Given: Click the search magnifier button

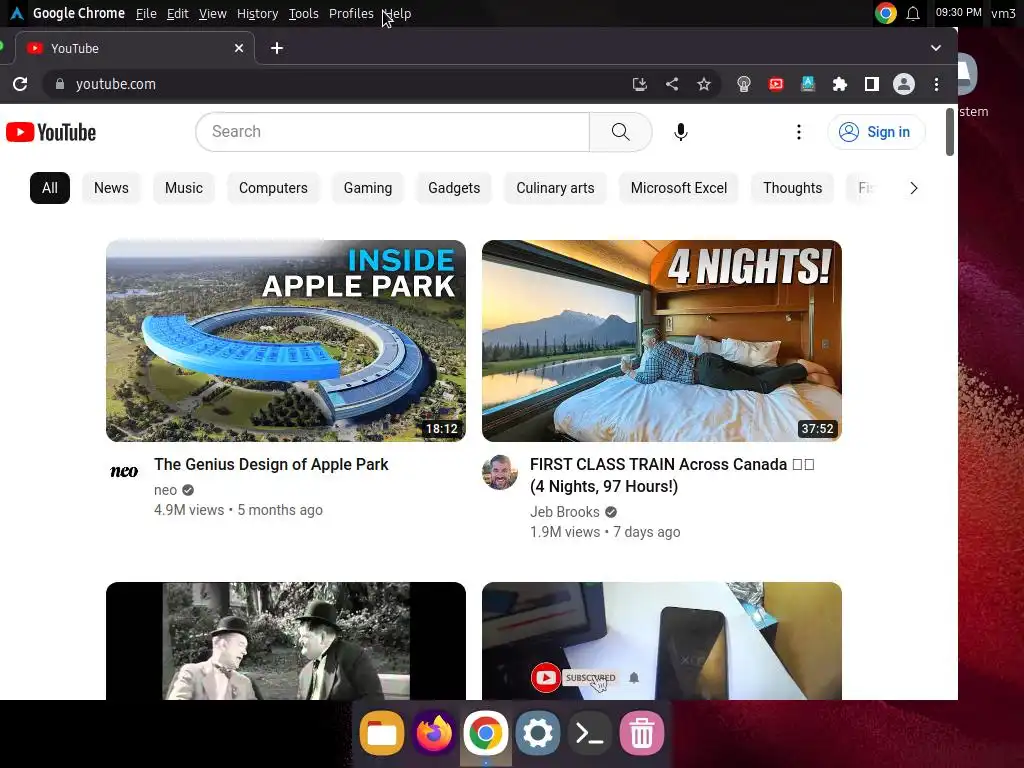Looking at the screenshot, I should (620, 132).
